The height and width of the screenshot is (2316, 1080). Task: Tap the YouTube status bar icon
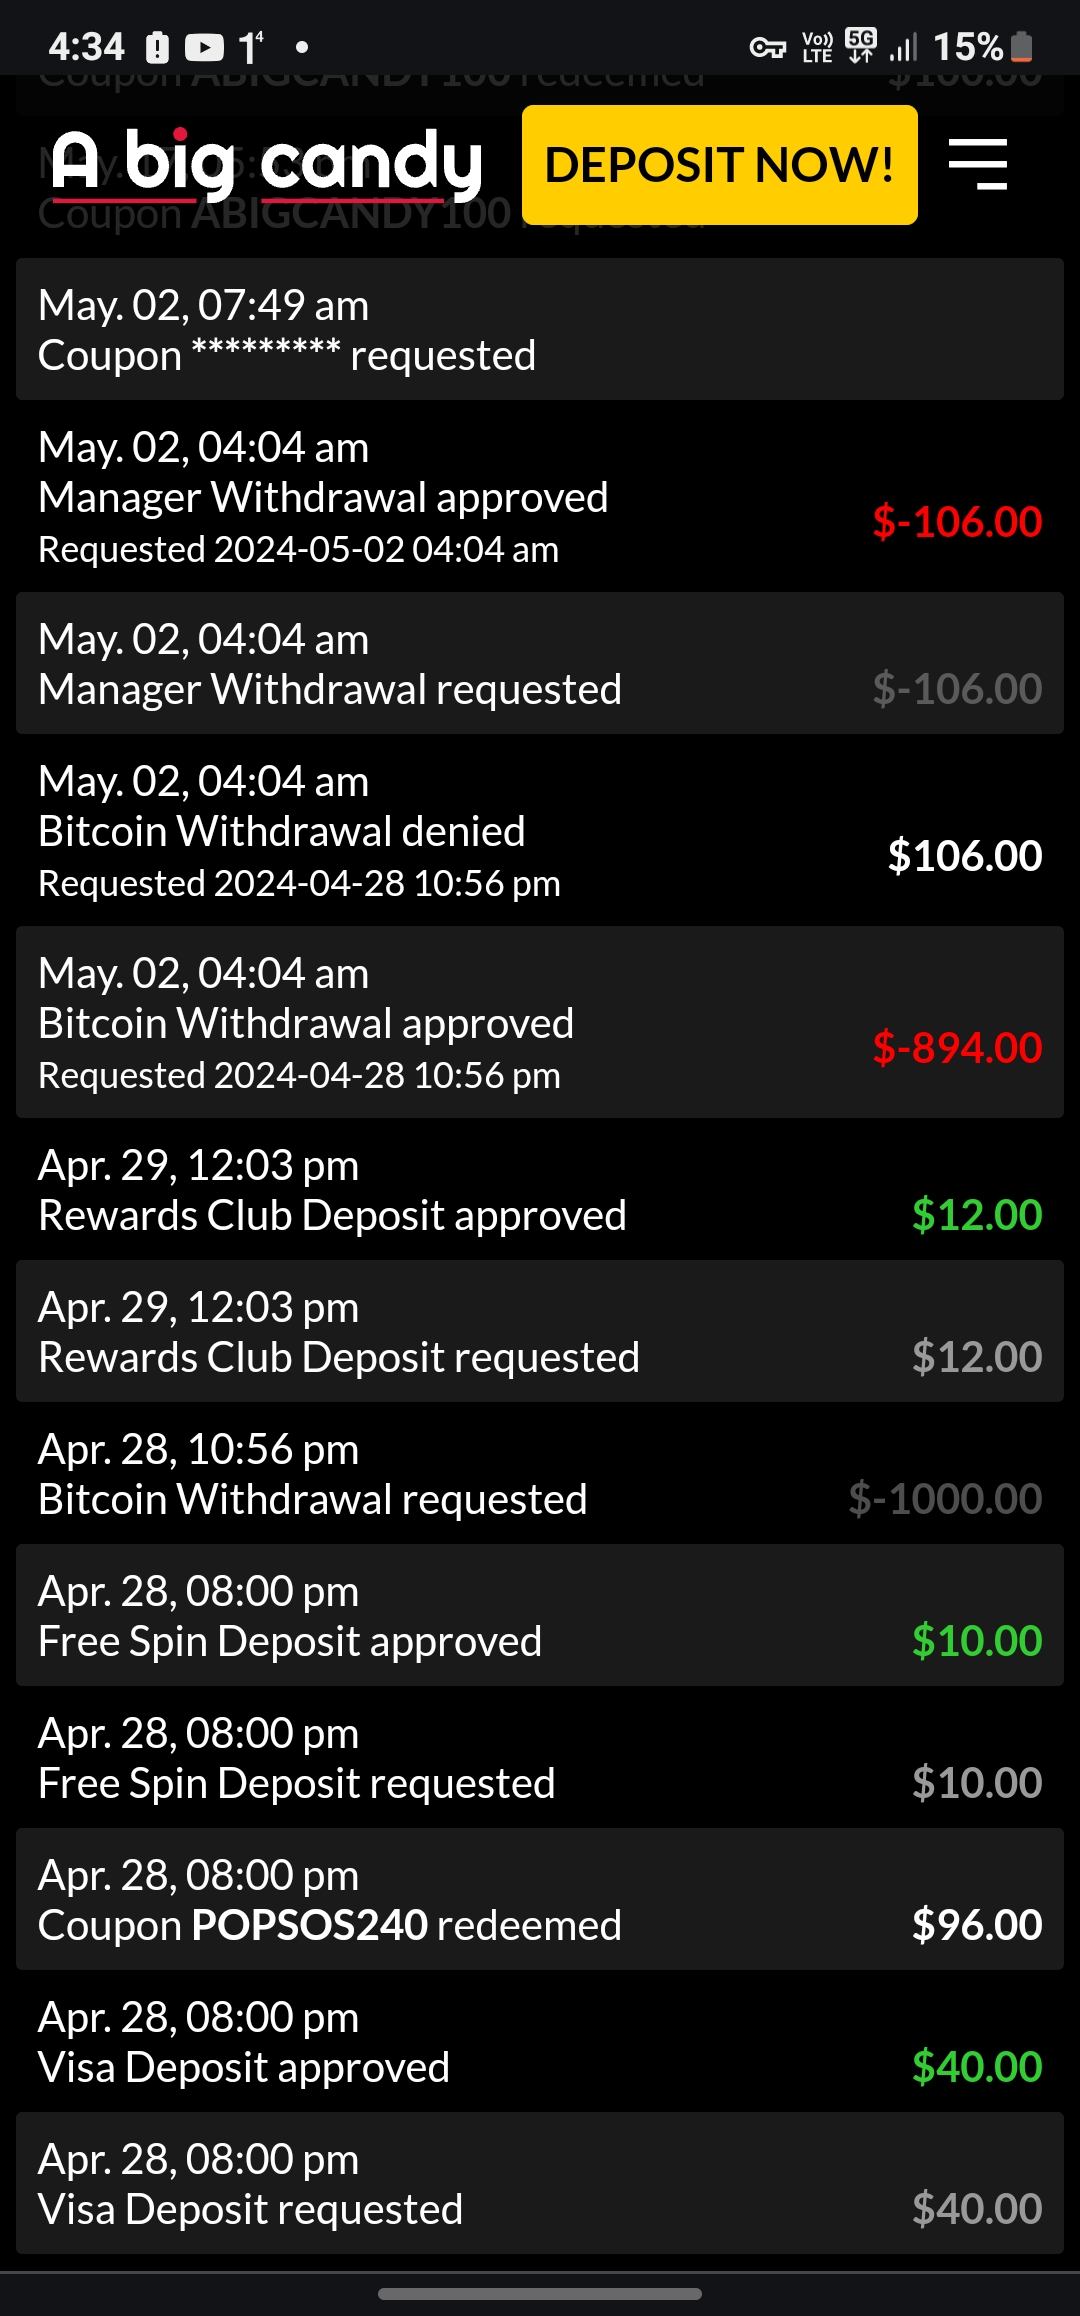click(204, 47)
